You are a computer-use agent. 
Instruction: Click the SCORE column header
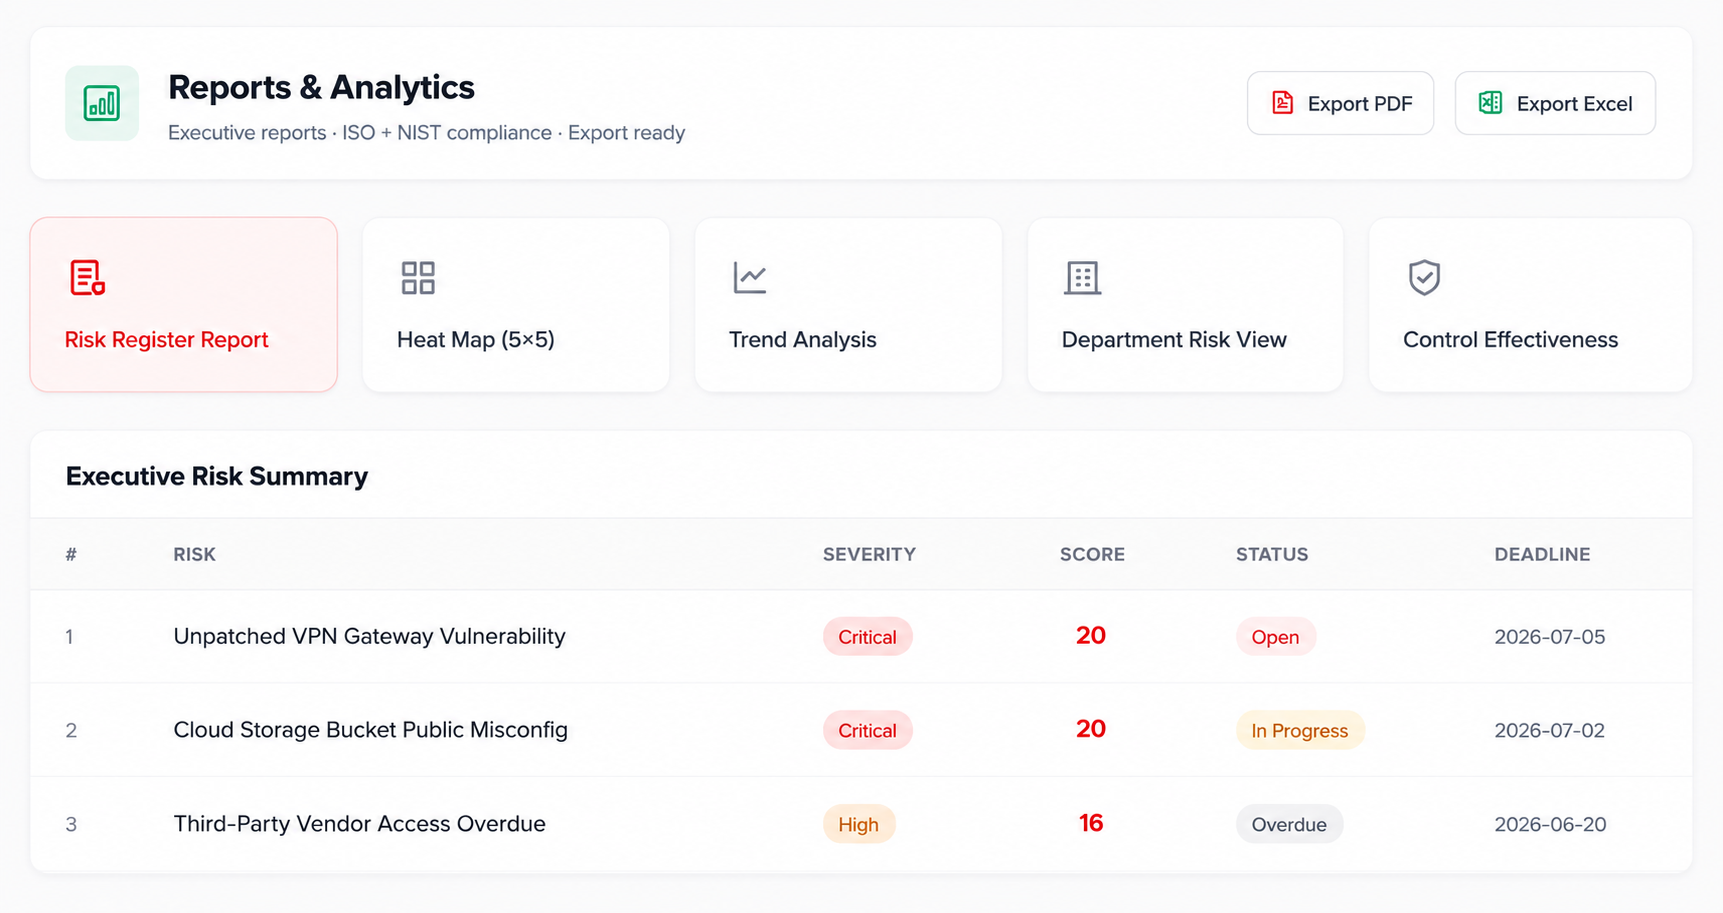(x=1092, y=554)
